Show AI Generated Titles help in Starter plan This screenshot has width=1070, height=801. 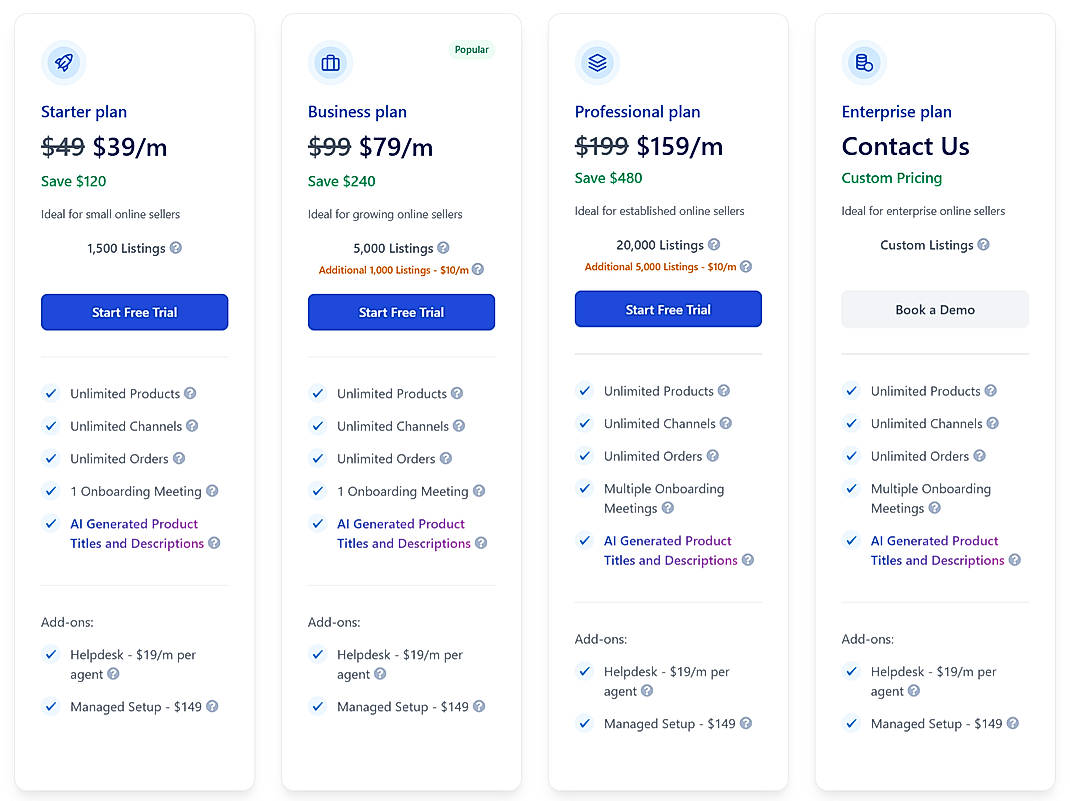pyautogui.click(x=214, y=543)
